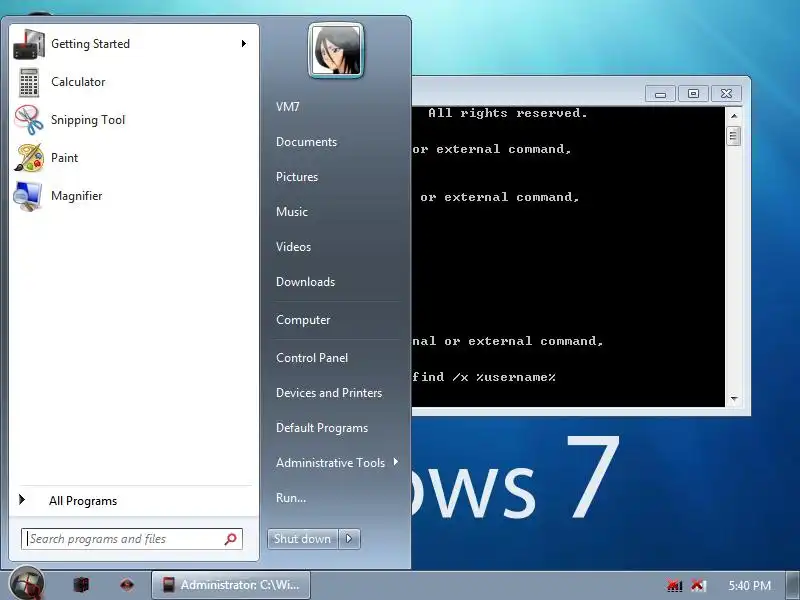Click the volume tray icon with red X
This screenshot has height=600, width=800.
click(x=698, y=585)
